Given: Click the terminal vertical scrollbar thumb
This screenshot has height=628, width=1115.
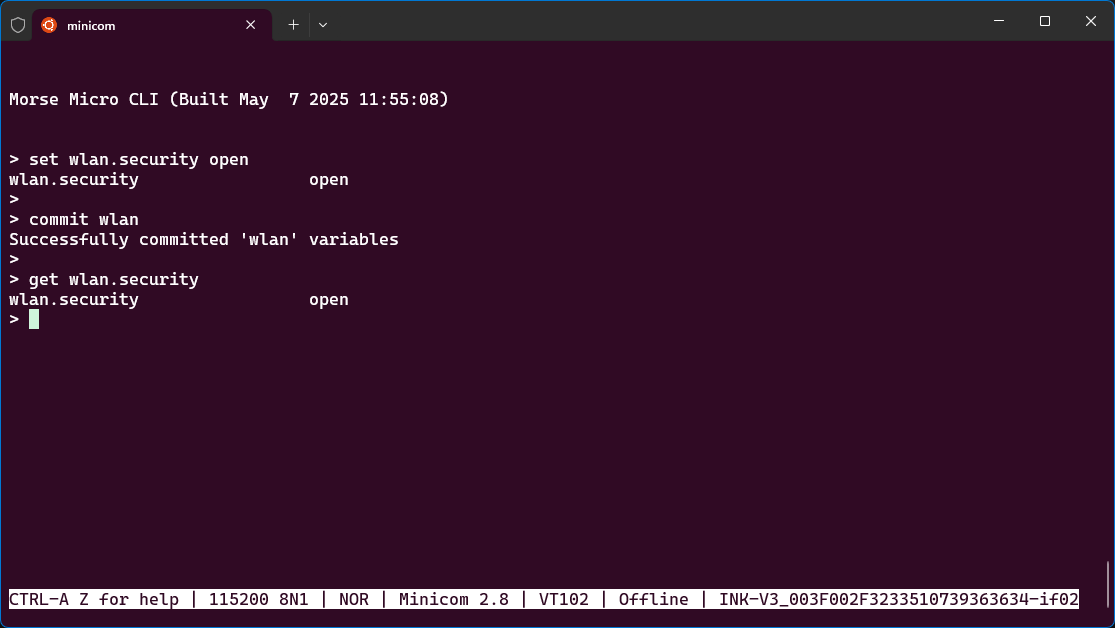Looking at the screenshot, I should click(1108, 584).
